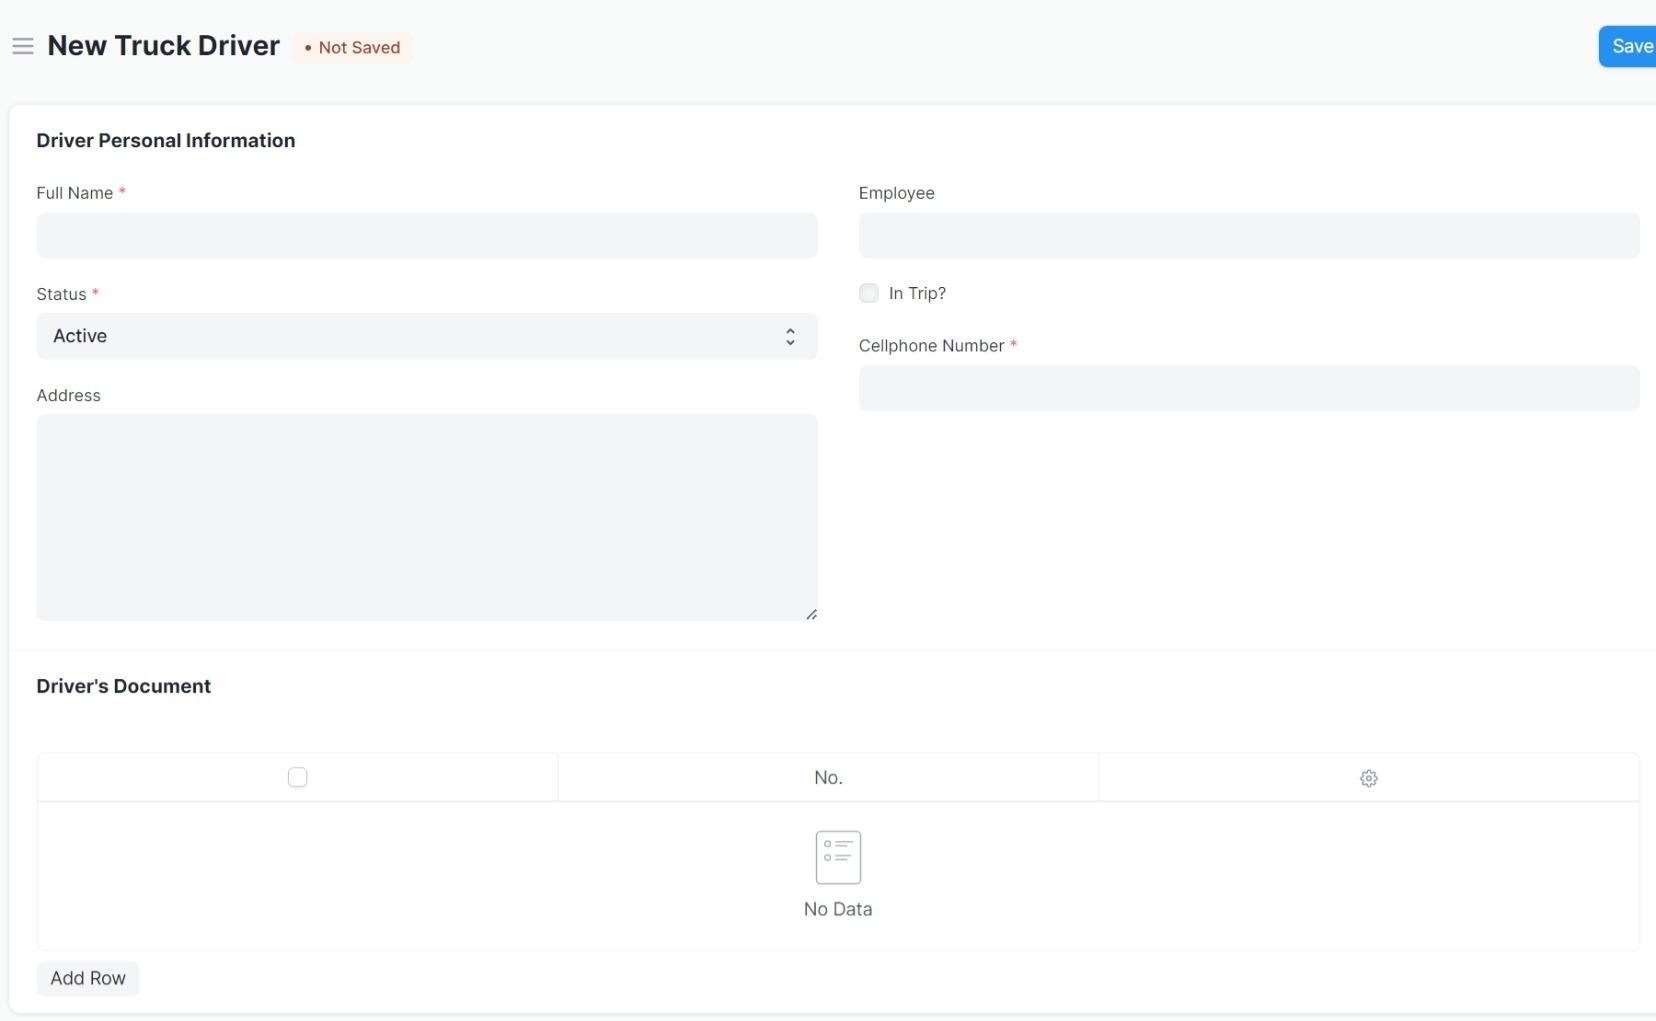
Task: Click the Cellphone Number input field
Action: (x=1248, y=388)
